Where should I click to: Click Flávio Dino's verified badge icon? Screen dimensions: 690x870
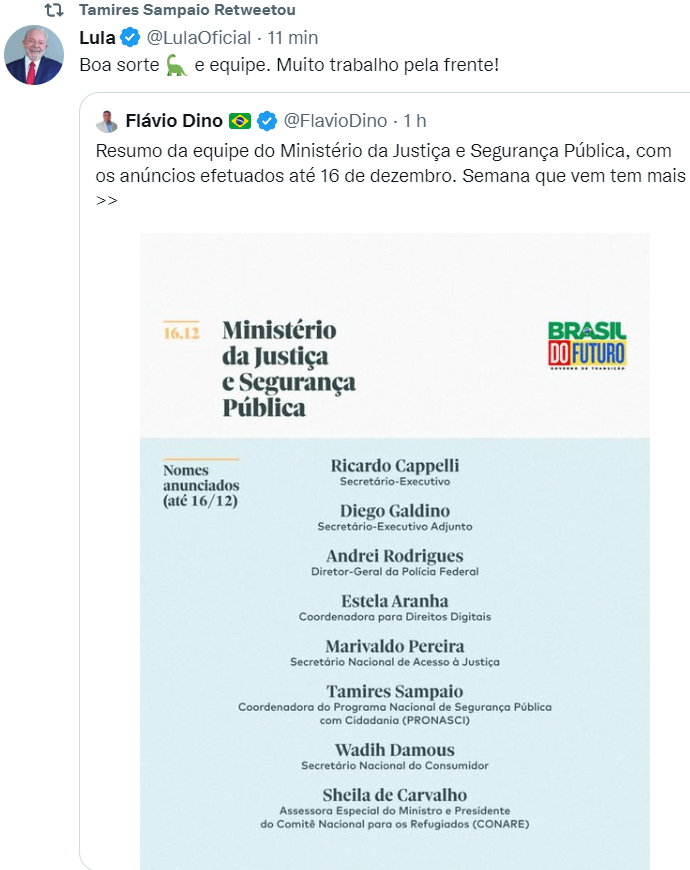tap(267, 121)
